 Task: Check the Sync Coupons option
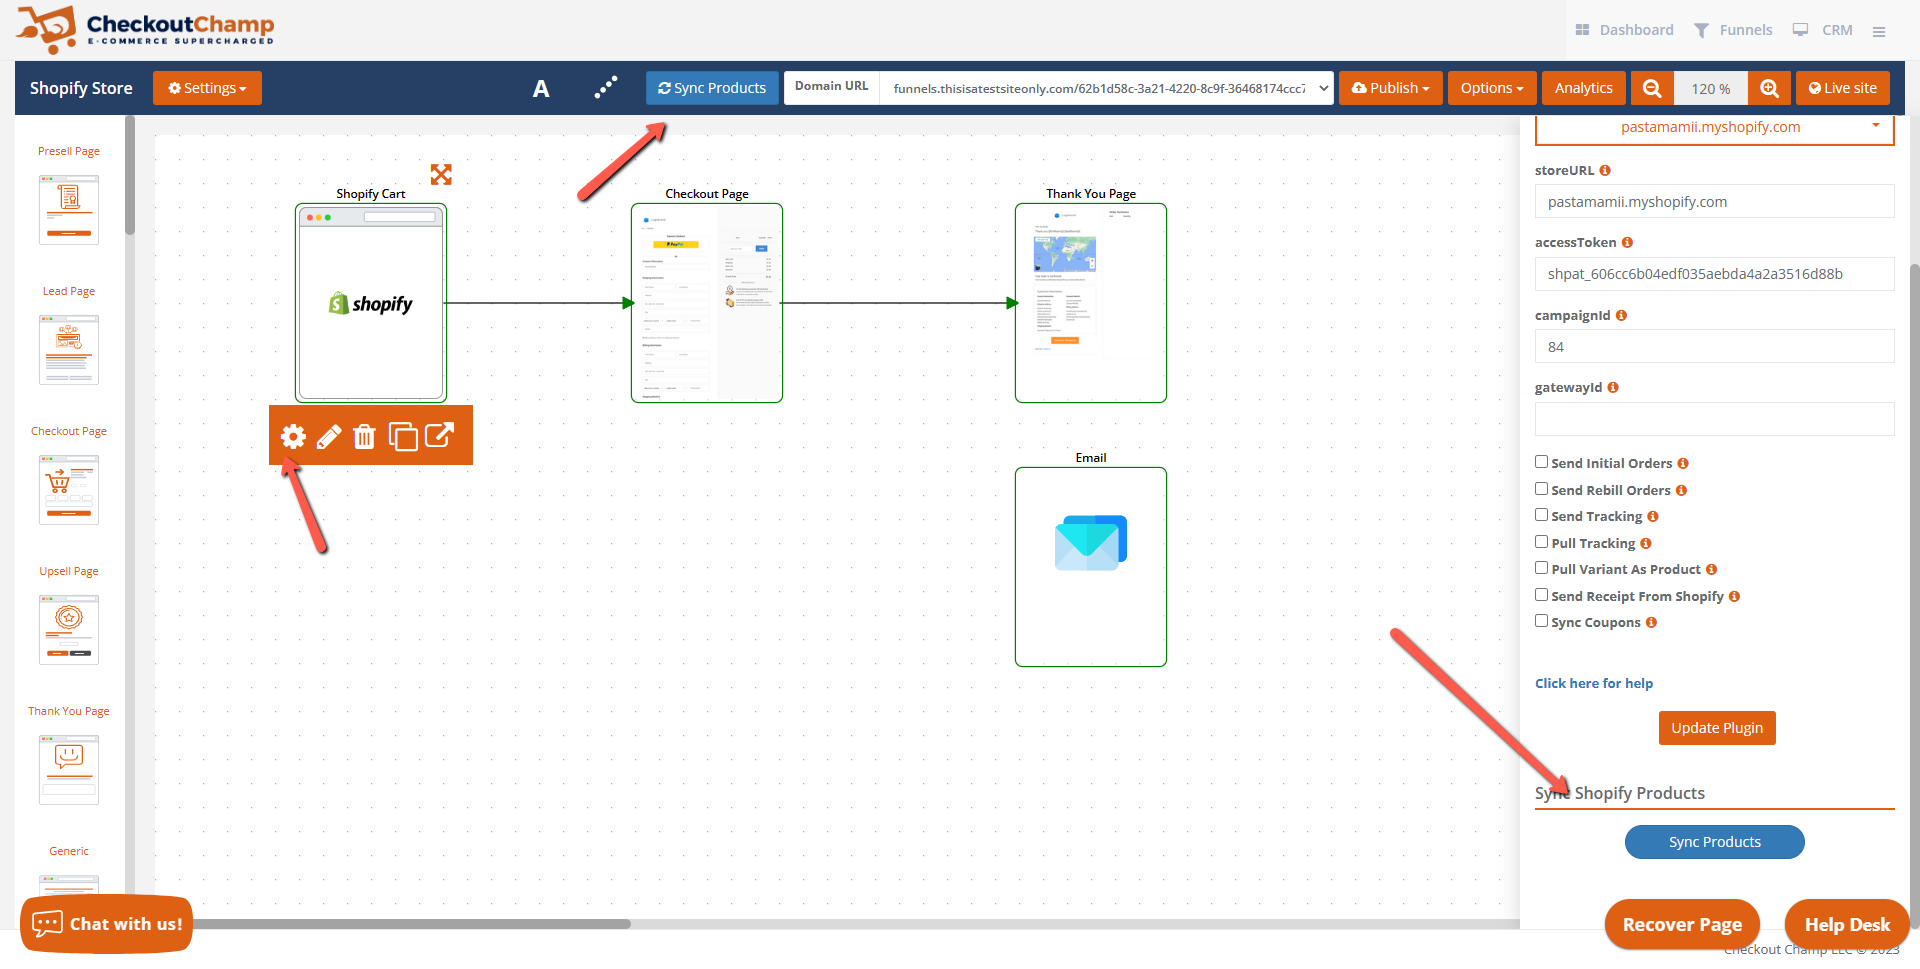[1542, 621]
